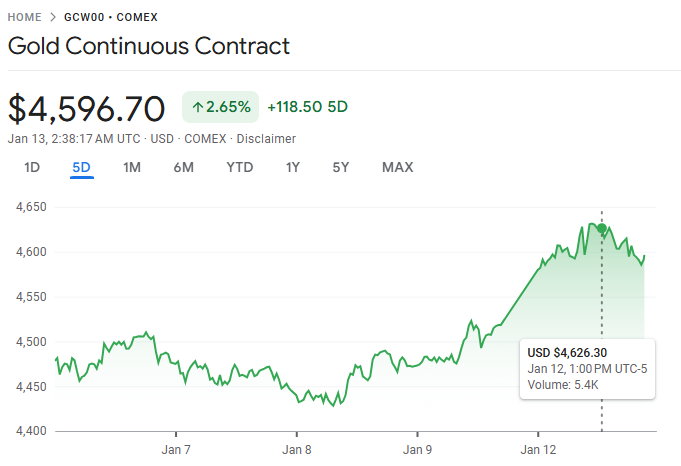Go to the HOME breadcrumb link
Screen dimensions: 681x466
click(x=25, y=18)
